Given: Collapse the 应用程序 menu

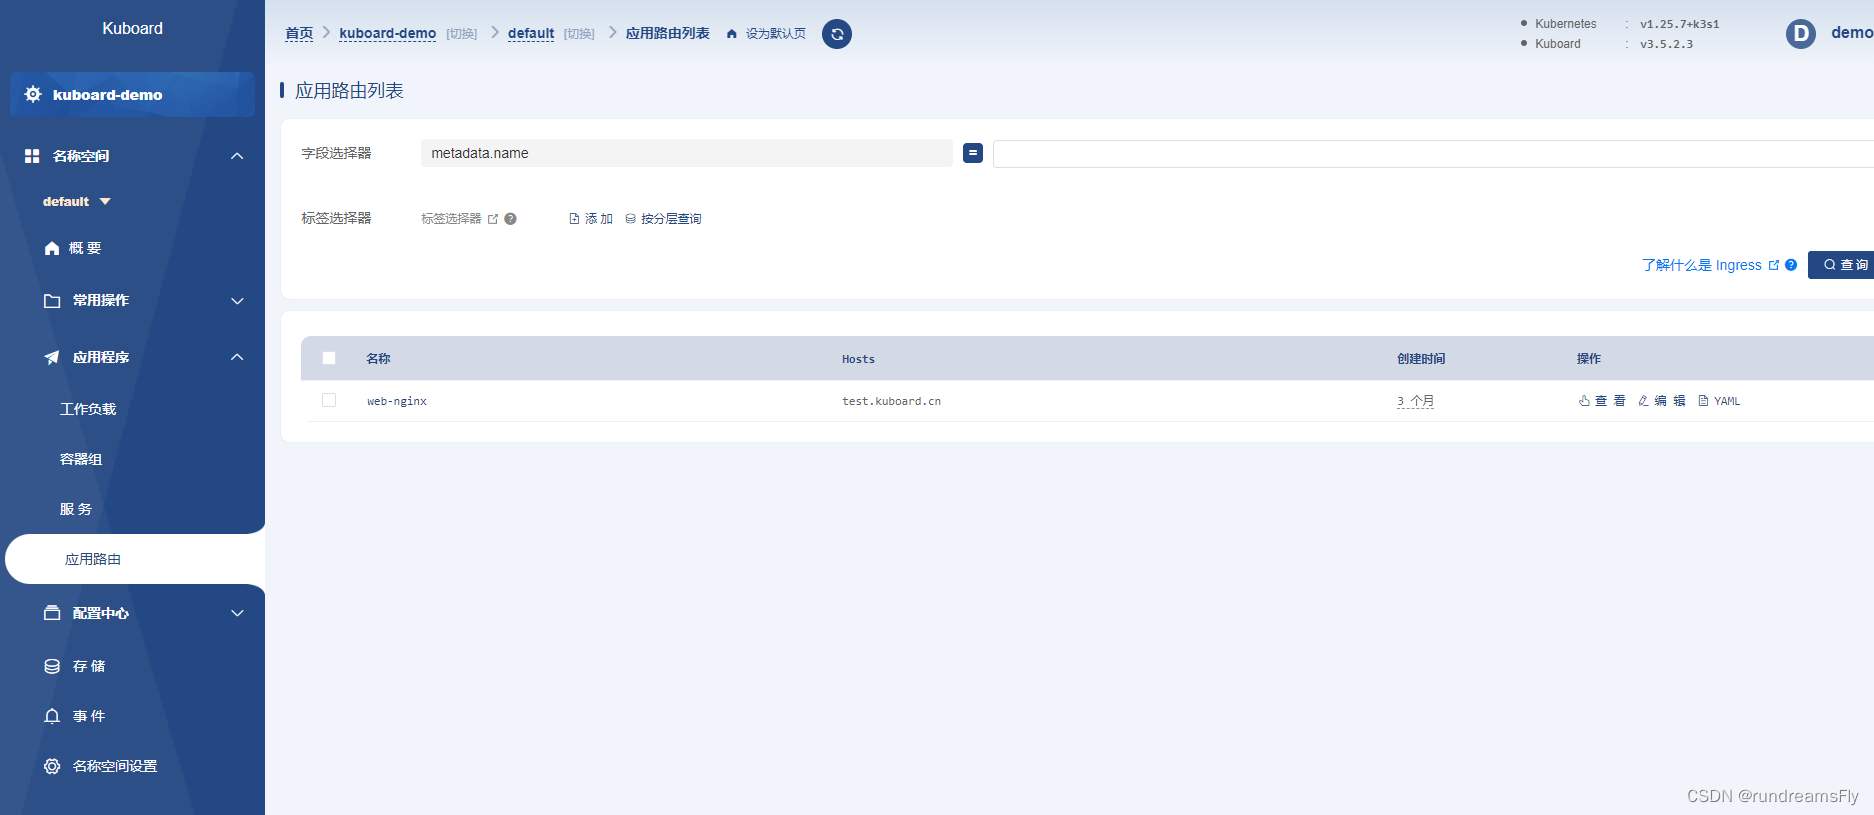Looking at the screenshot, I should (x=237, y=357).
